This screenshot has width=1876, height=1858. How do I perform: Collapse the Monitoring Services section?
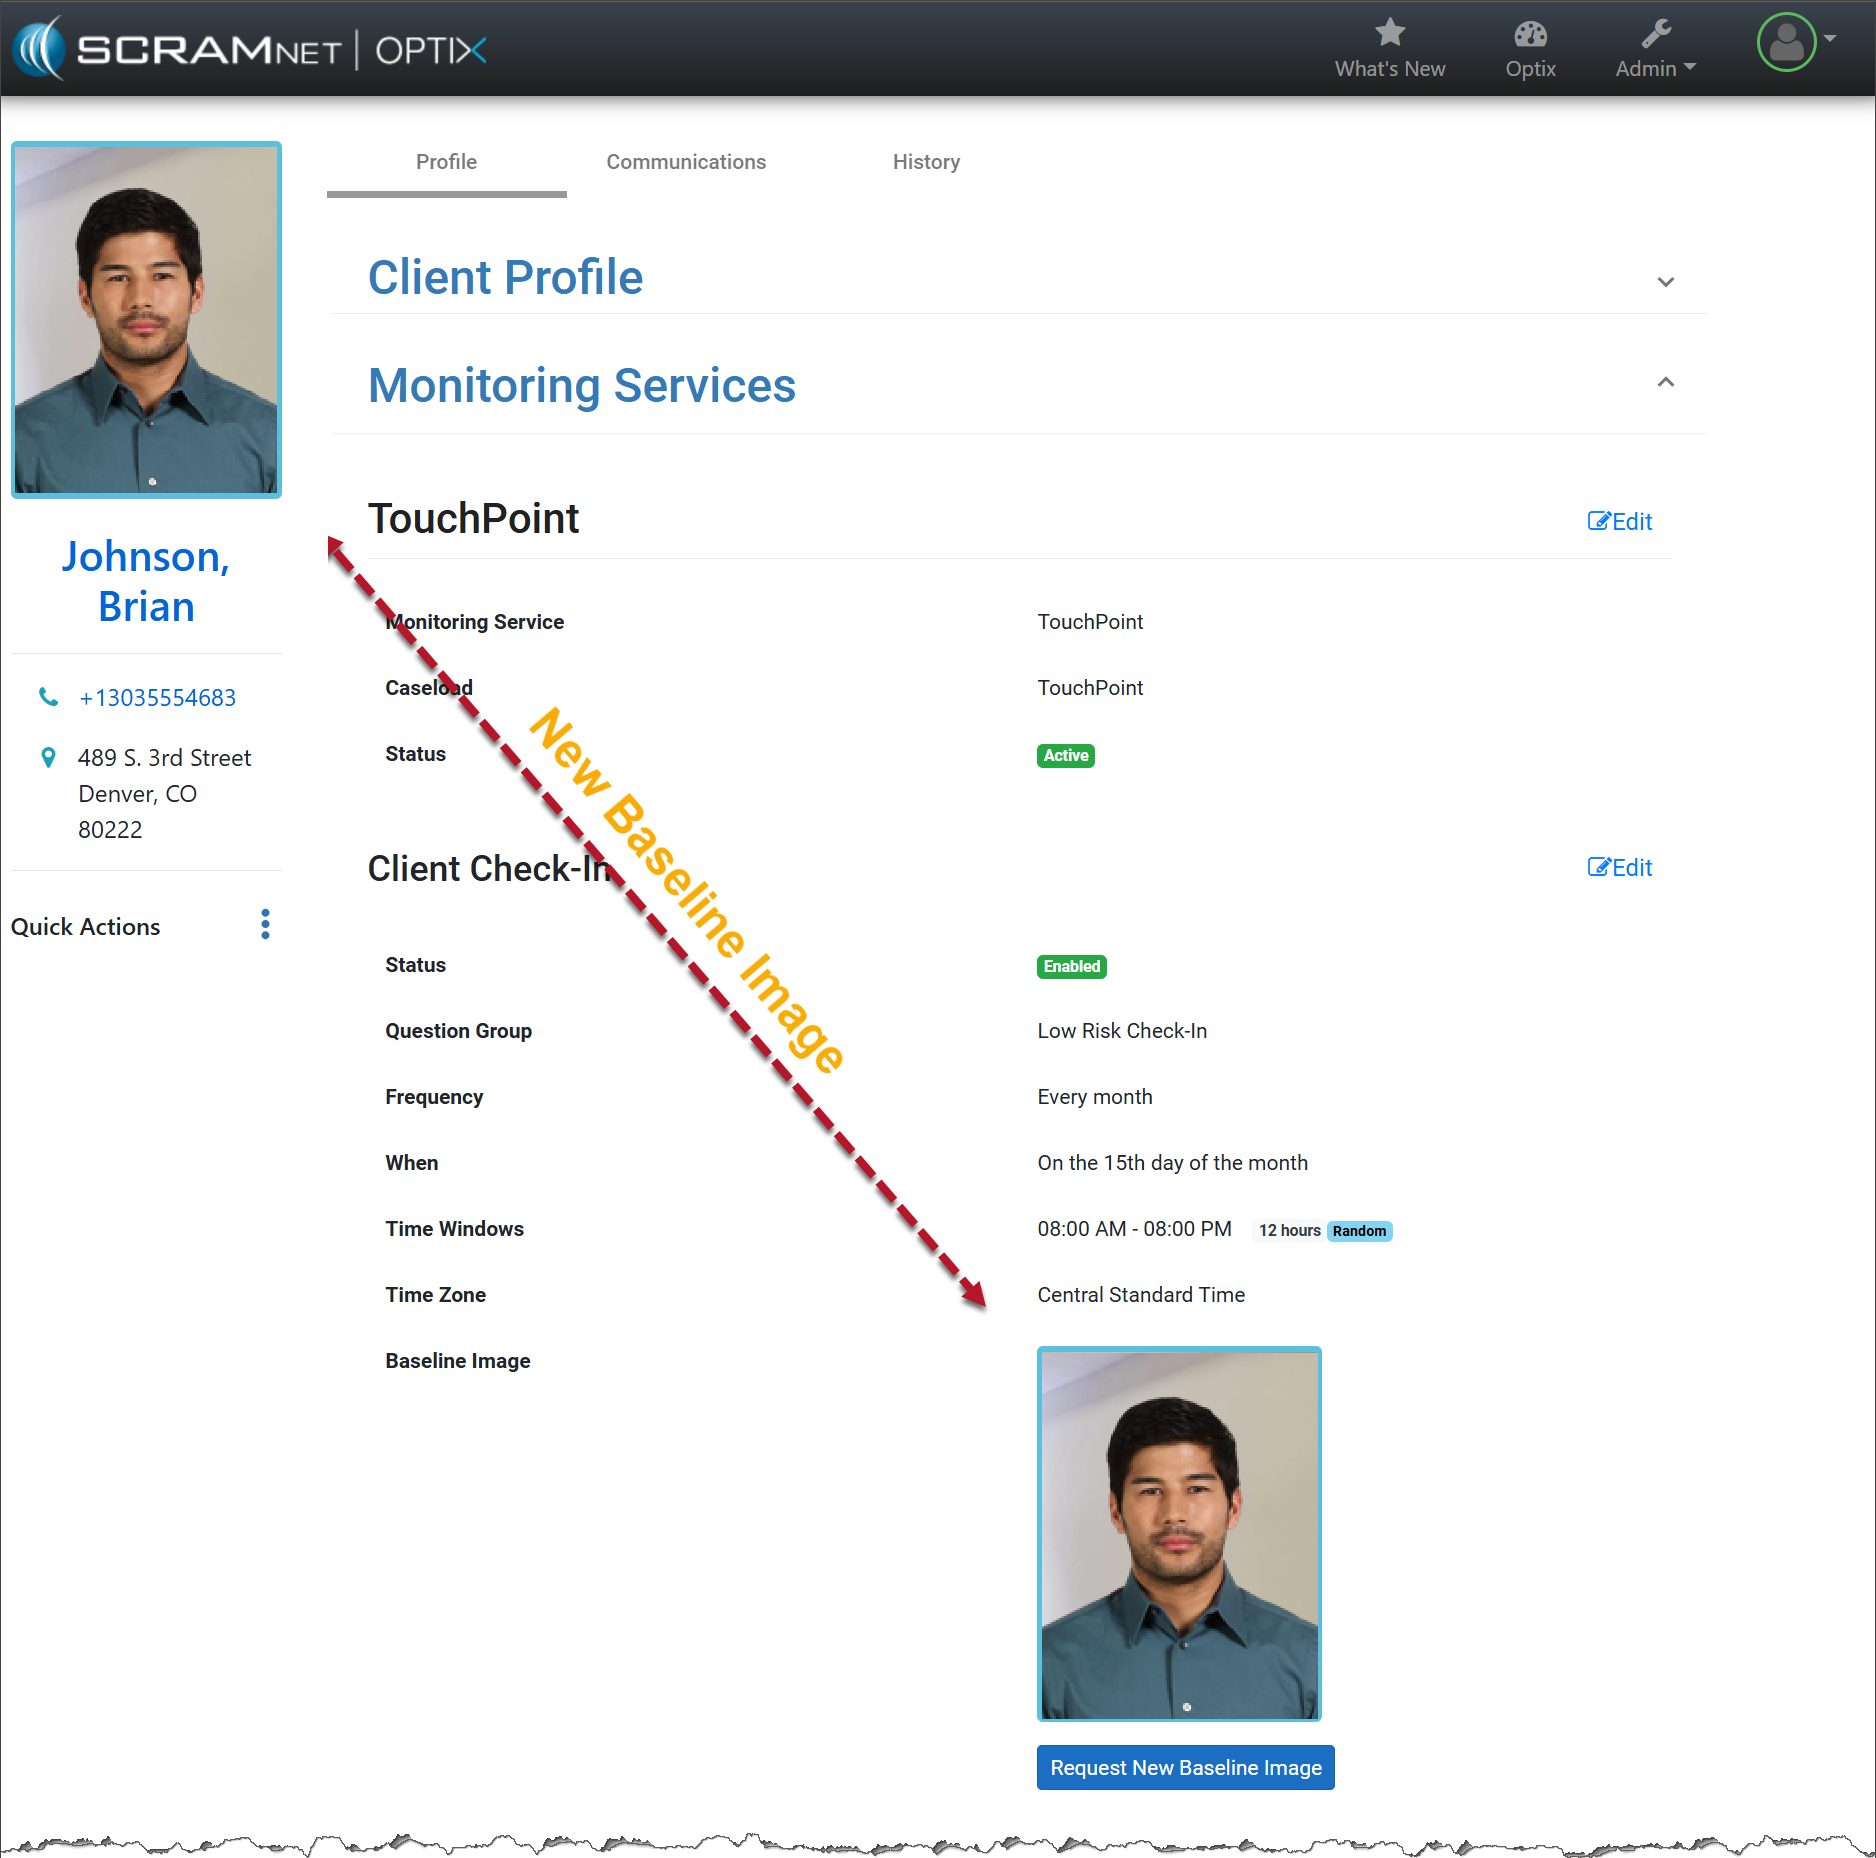click(x=1665, y=383)
